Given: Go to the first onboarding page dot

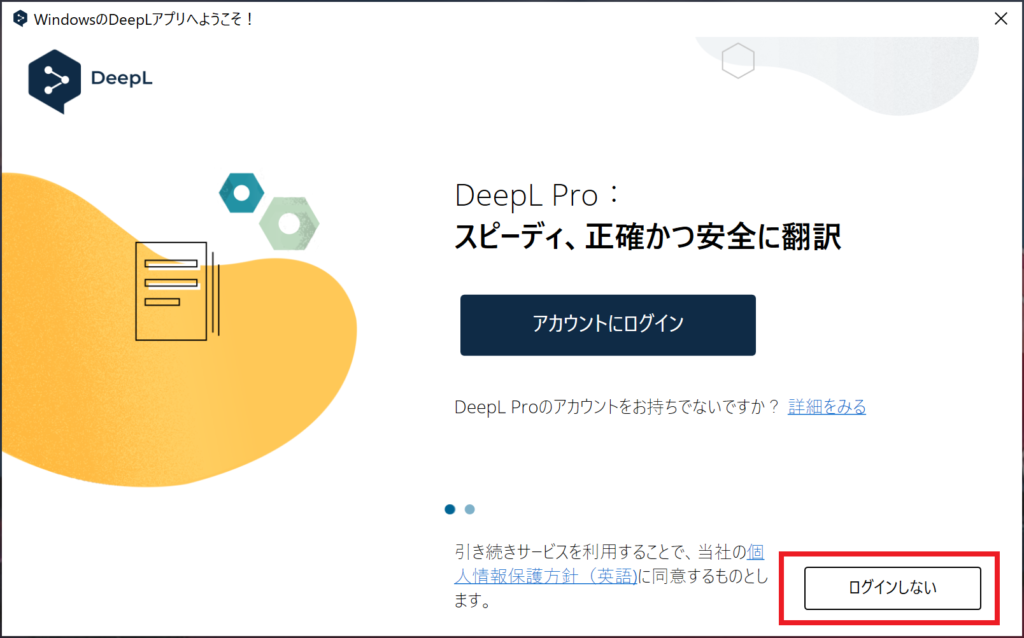Looking at the screenshot, I should point(450,509).
